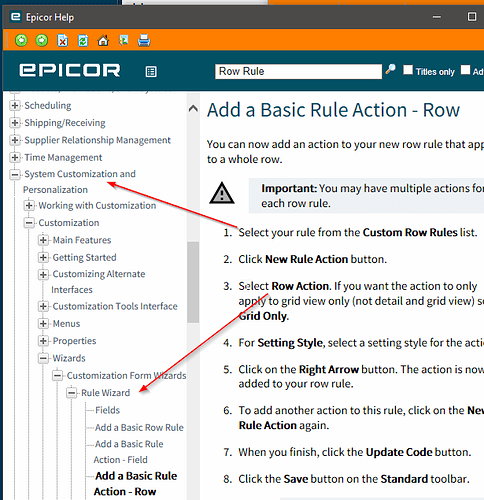Click the green Back navigation arrow

coord(21,41)
